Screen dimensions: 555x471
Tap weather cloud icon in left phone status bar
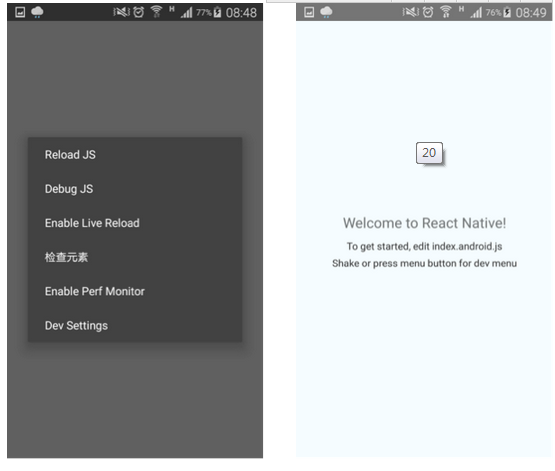click(x=37, y=12)
